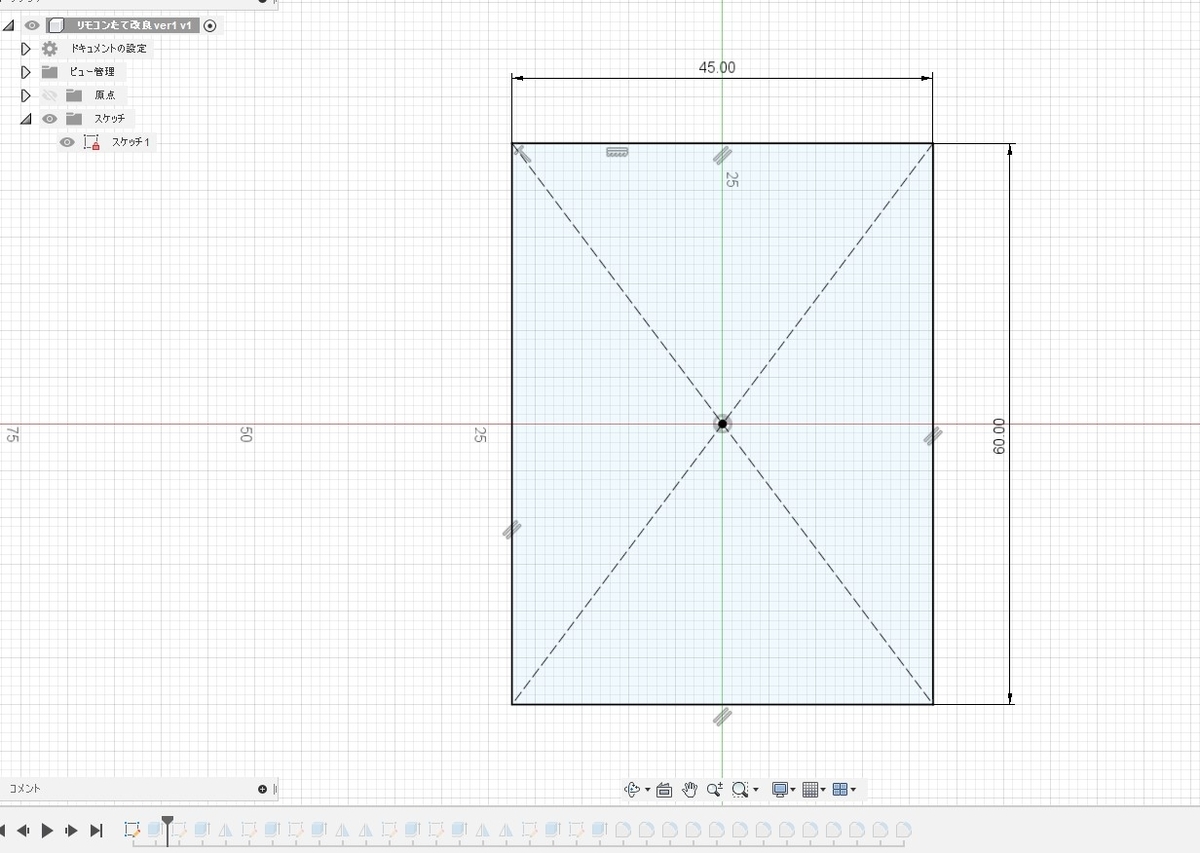
Task: Jump to end of timeline
Action: tap(97, 830)
